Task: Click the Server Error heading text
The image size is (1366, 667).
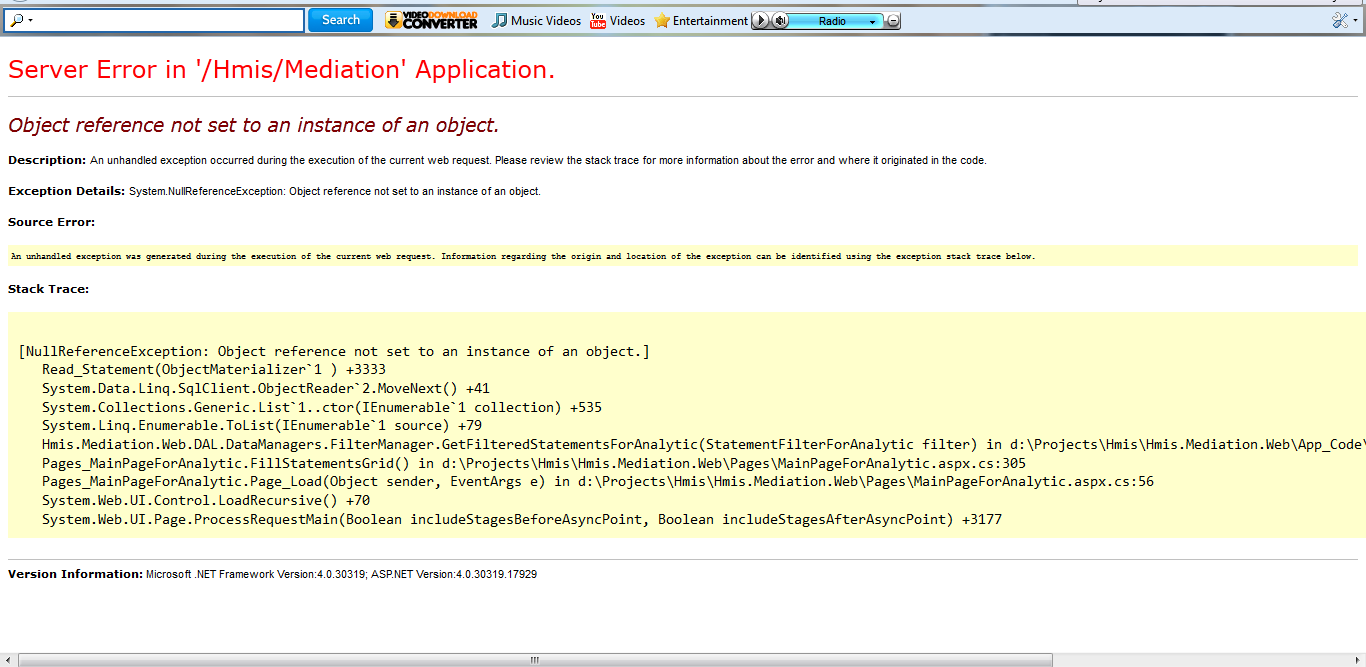Action: (281, 69)
